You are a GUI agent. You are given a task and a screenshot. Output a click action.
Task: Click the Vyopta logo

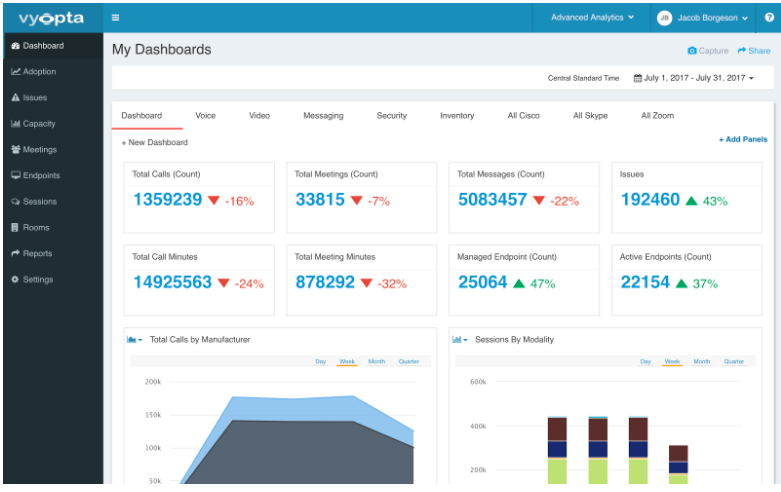[x=51, y=18]
